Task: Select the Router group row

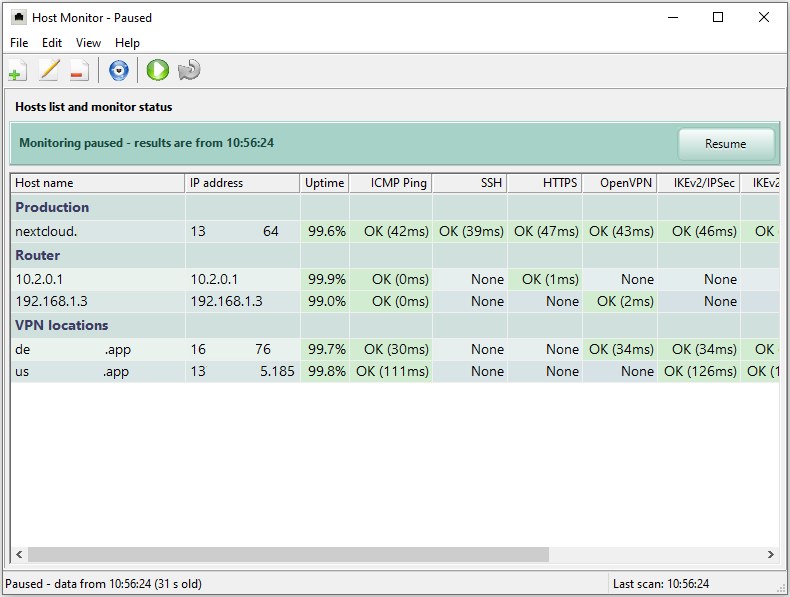Action: click(395, 255)
